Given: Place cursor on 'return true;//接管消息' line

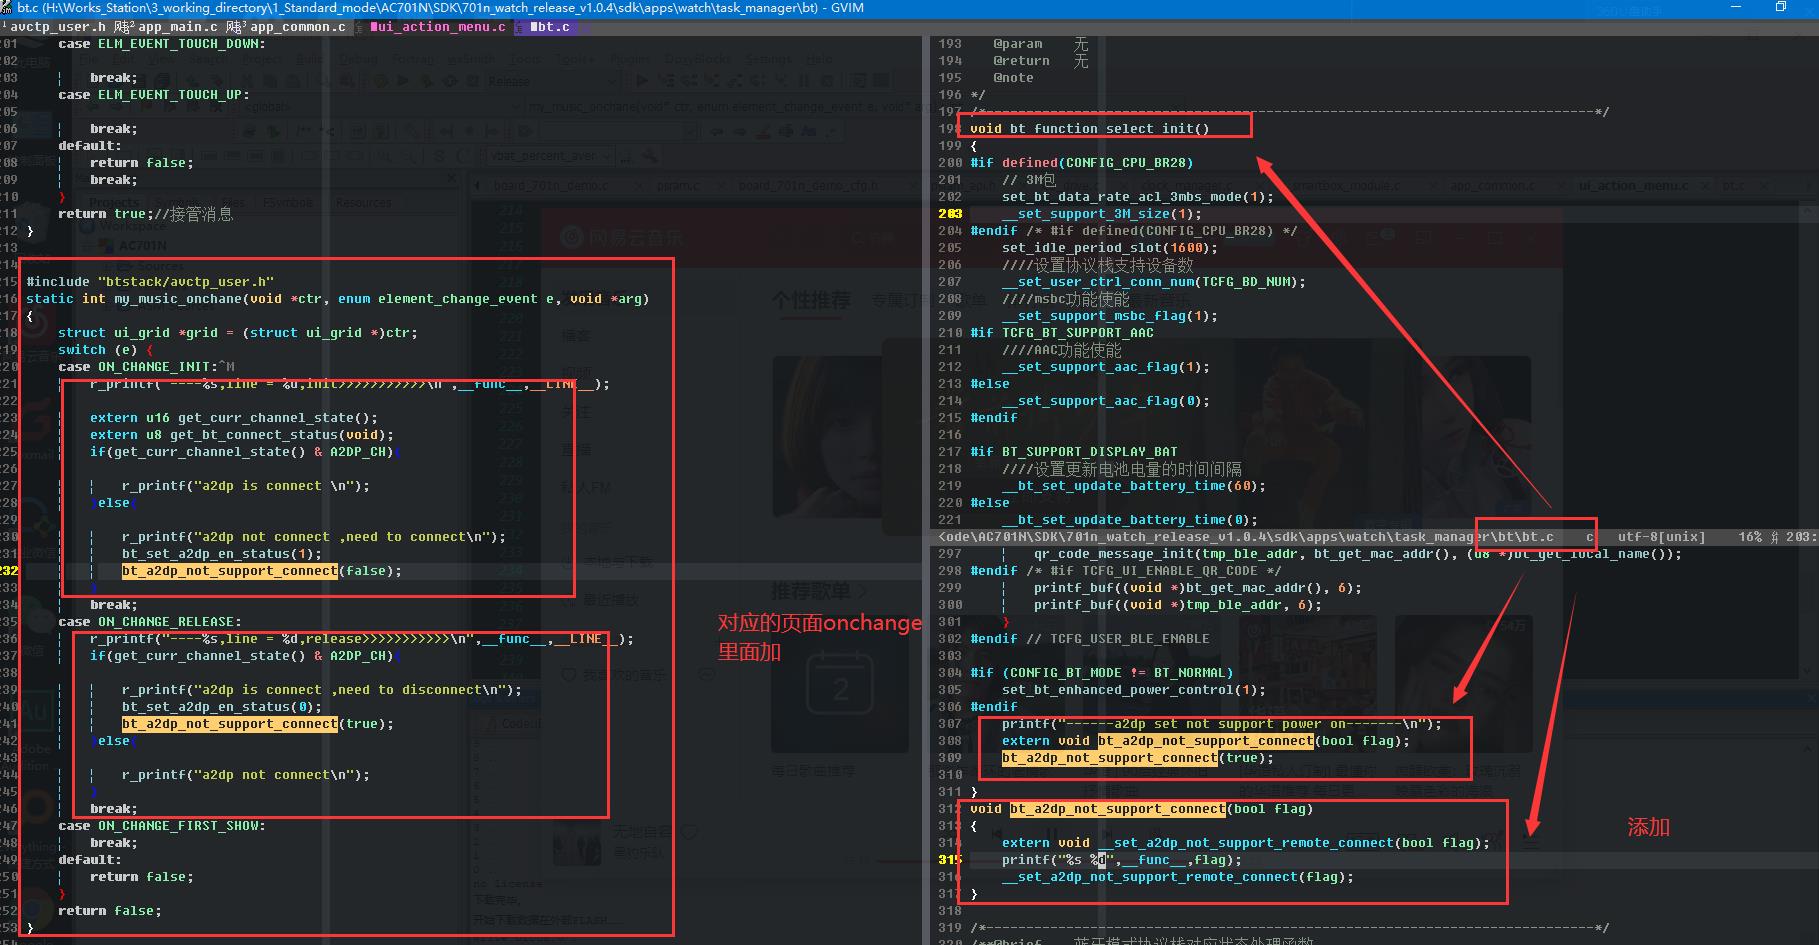Looking at the screenshot, I should point(146,214).
